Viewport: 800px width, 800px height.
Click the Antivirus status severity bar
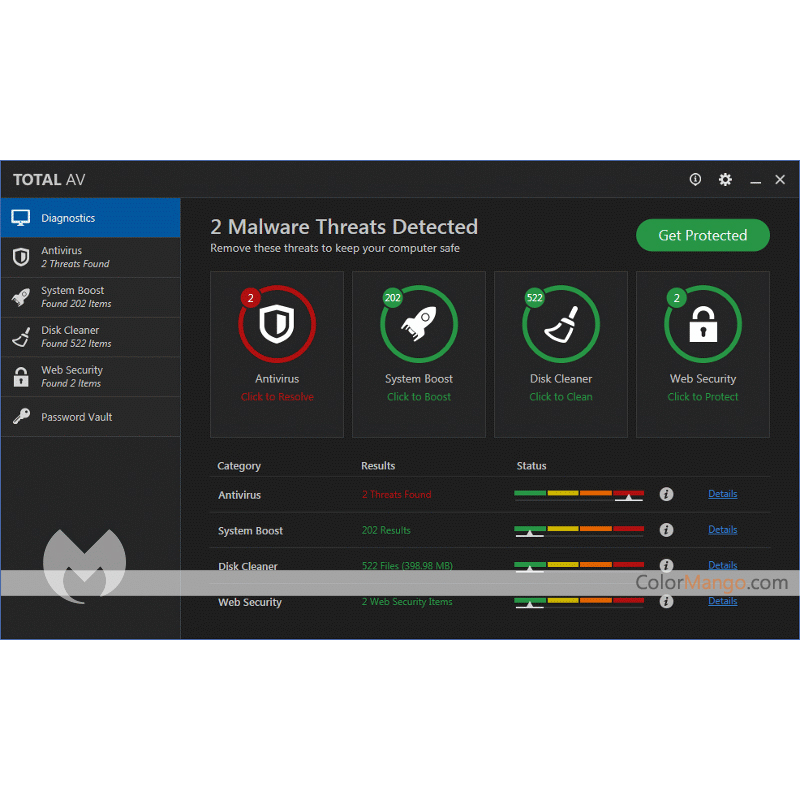579,495
